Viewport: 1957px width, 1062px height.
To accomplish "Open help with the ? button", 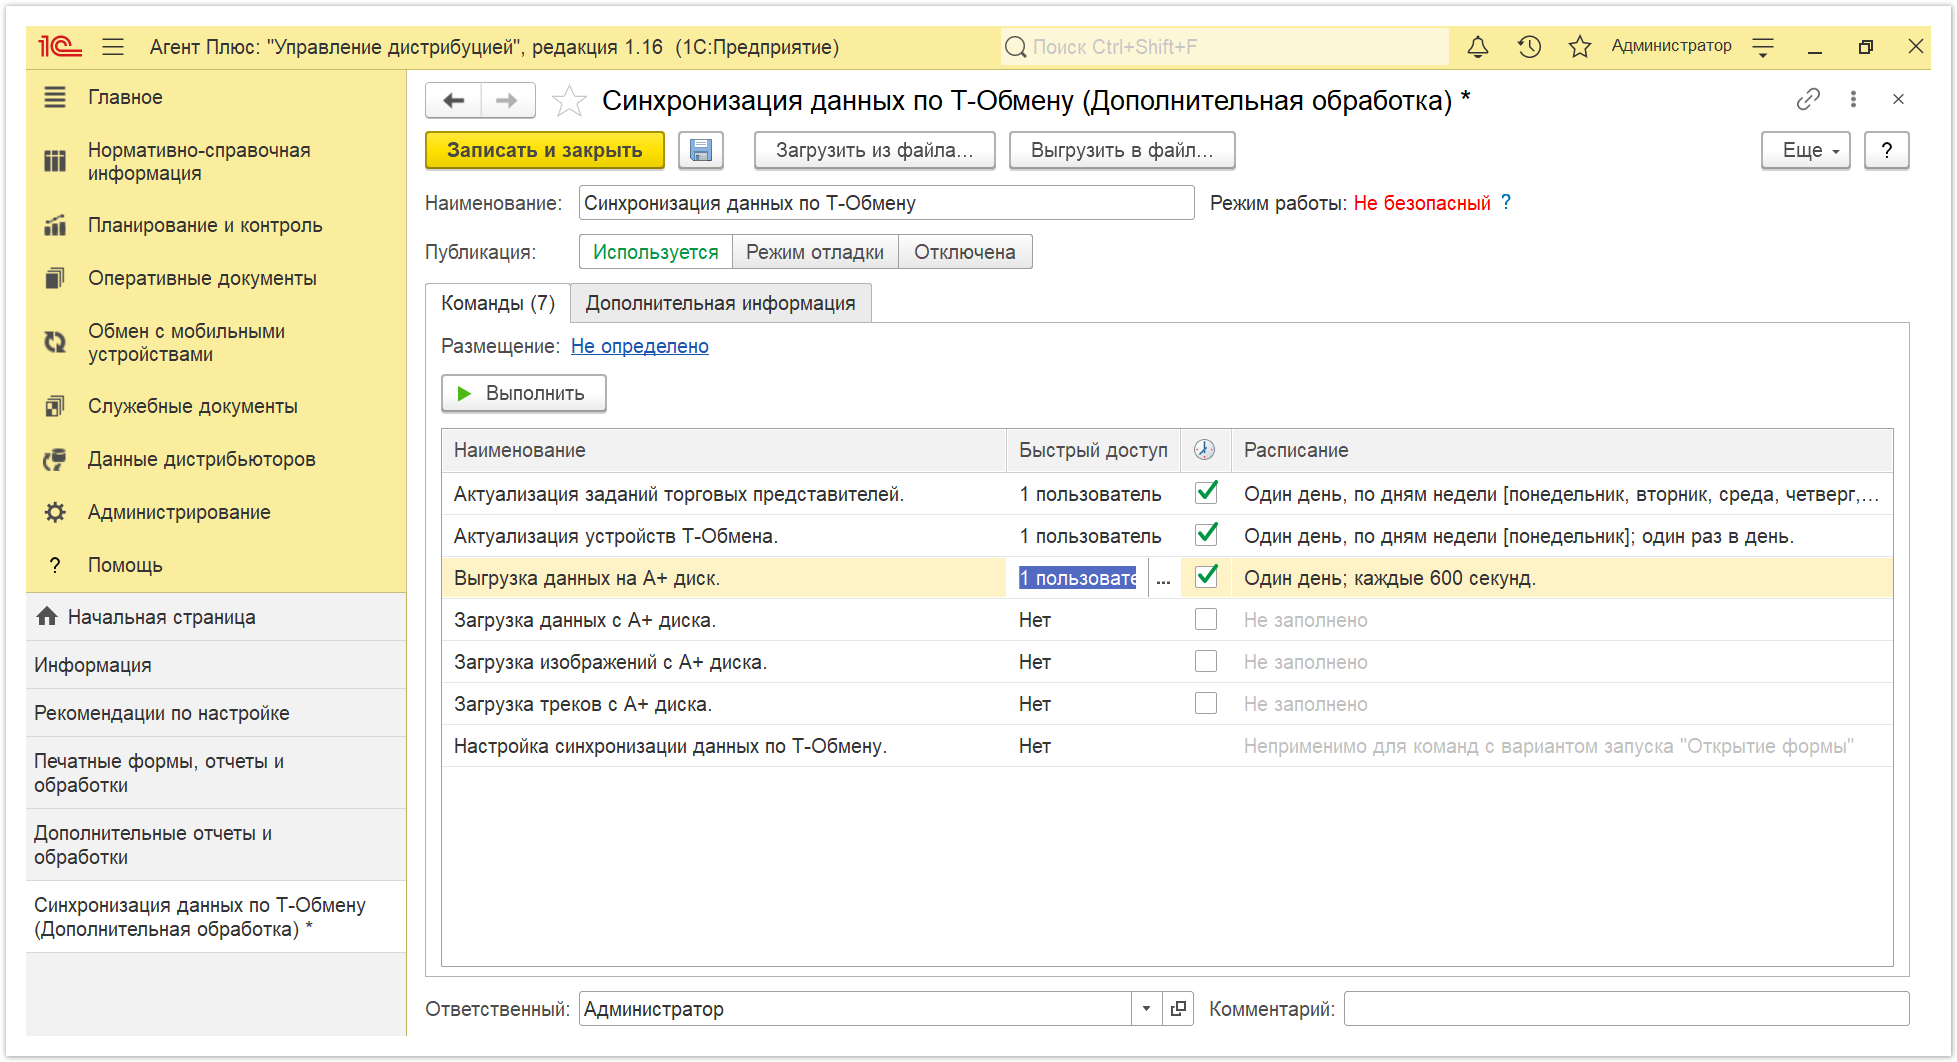I will (1887, 150).
